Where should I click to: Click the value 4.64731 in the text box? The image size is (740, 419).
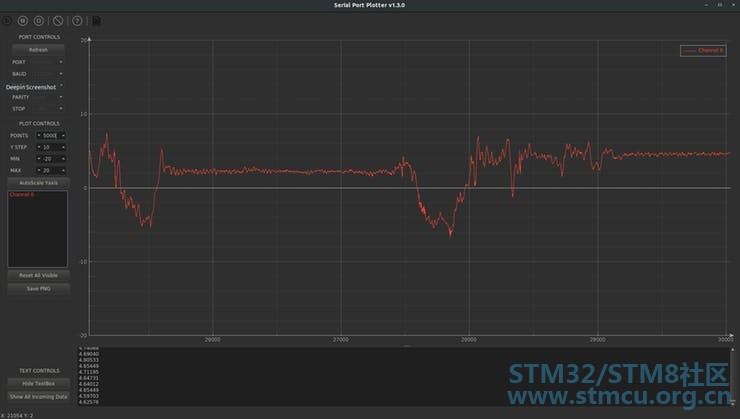click(x=89, y=378)
